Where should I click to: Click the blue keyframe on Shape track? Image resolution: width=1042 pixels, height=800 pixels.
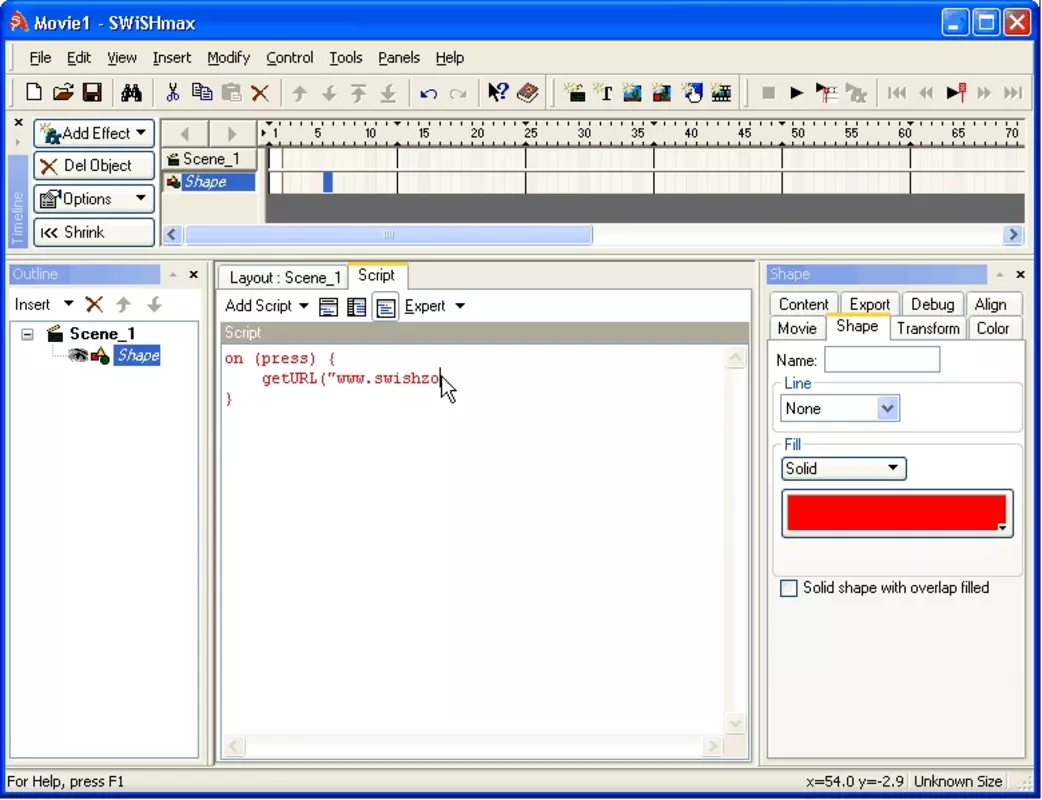coord(328,182)
